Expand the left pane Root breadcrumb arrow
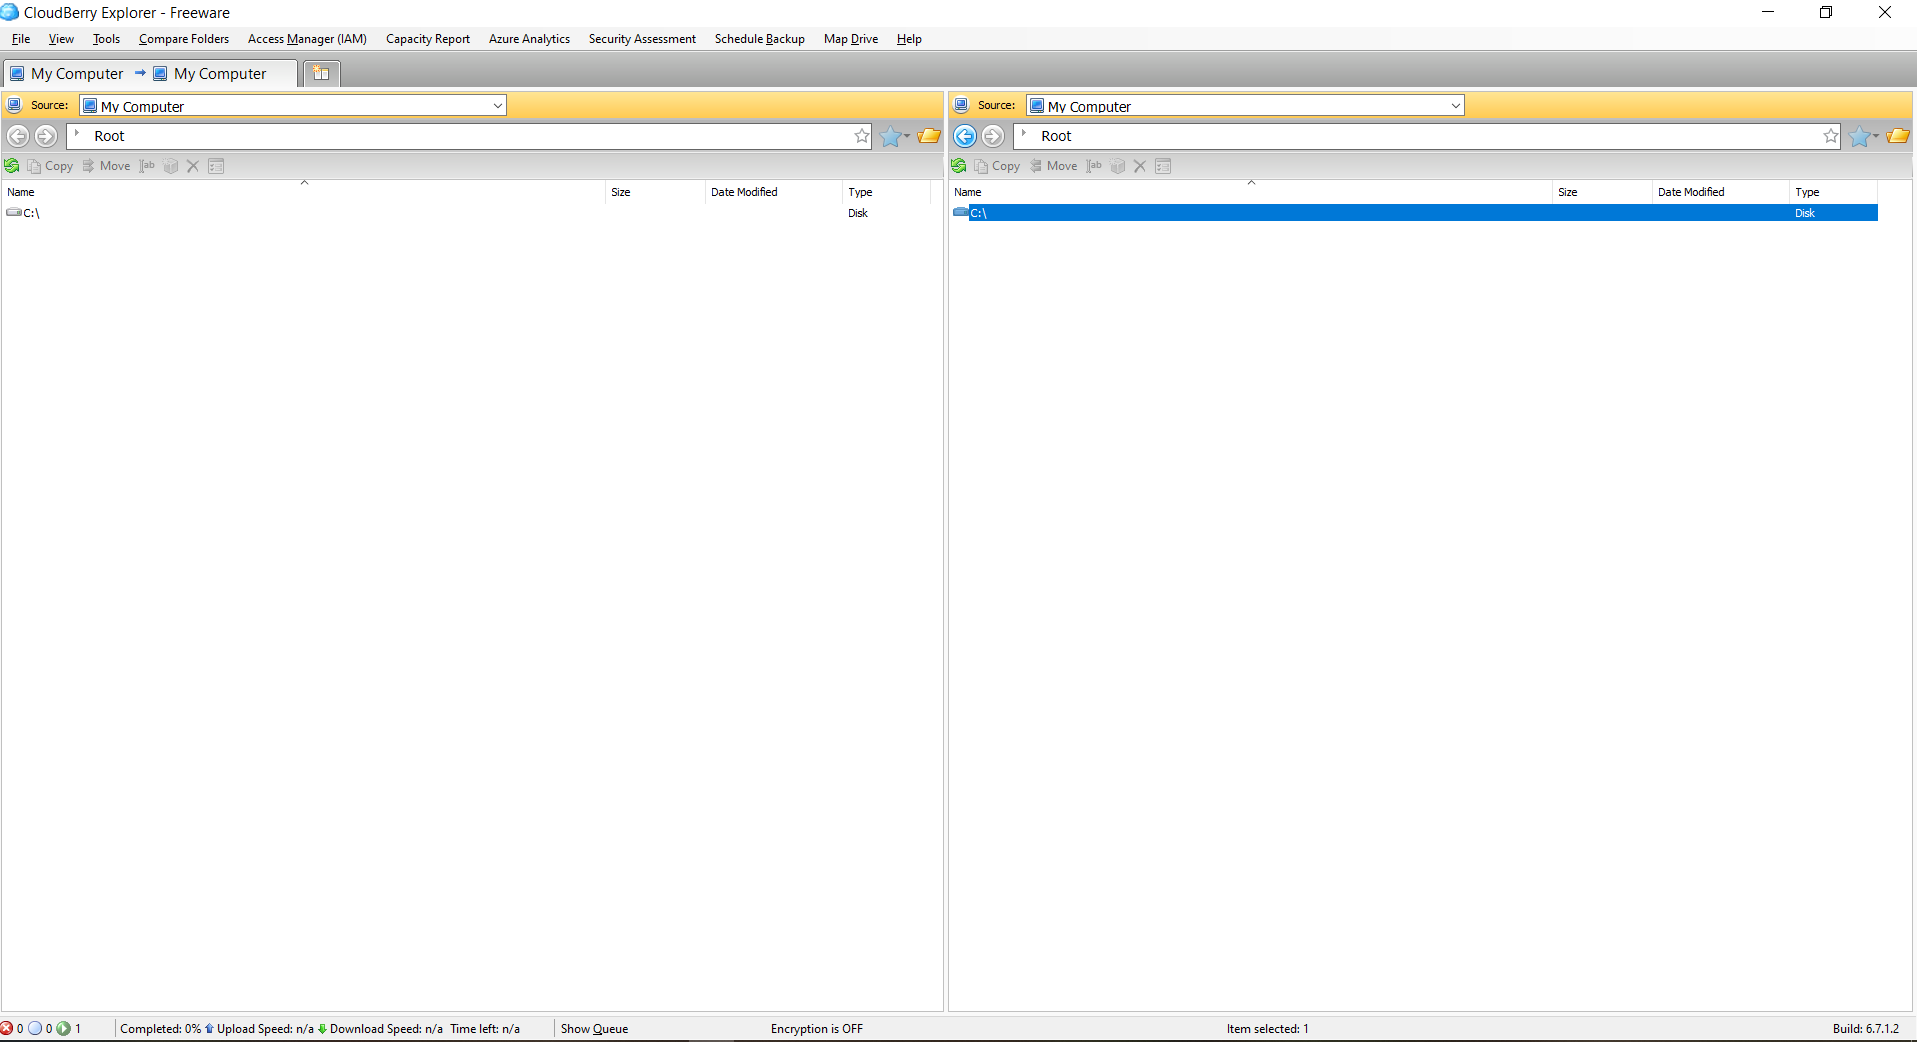Viewport: 1917px width, 1042px height. coord(78,133)
